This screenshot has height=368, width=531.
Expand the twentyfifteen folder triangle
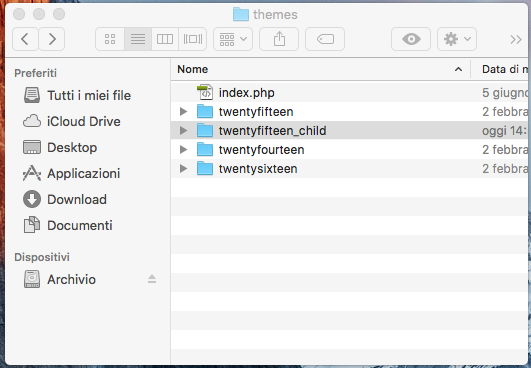pyautogui.click(x=183, y=111)
